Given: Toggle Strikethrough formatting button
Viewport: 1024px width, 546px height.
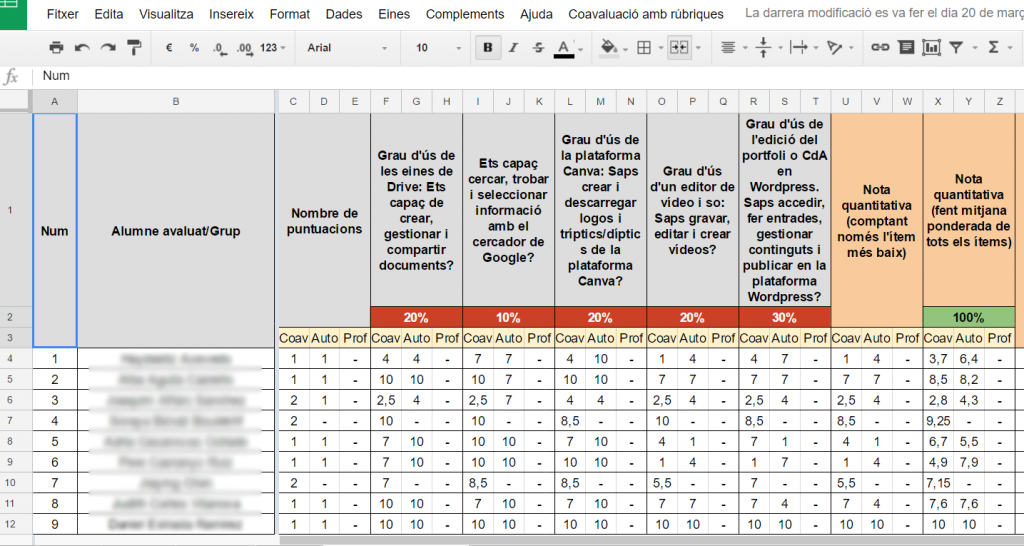Looking at the screenshot, I should coord(539,47).
